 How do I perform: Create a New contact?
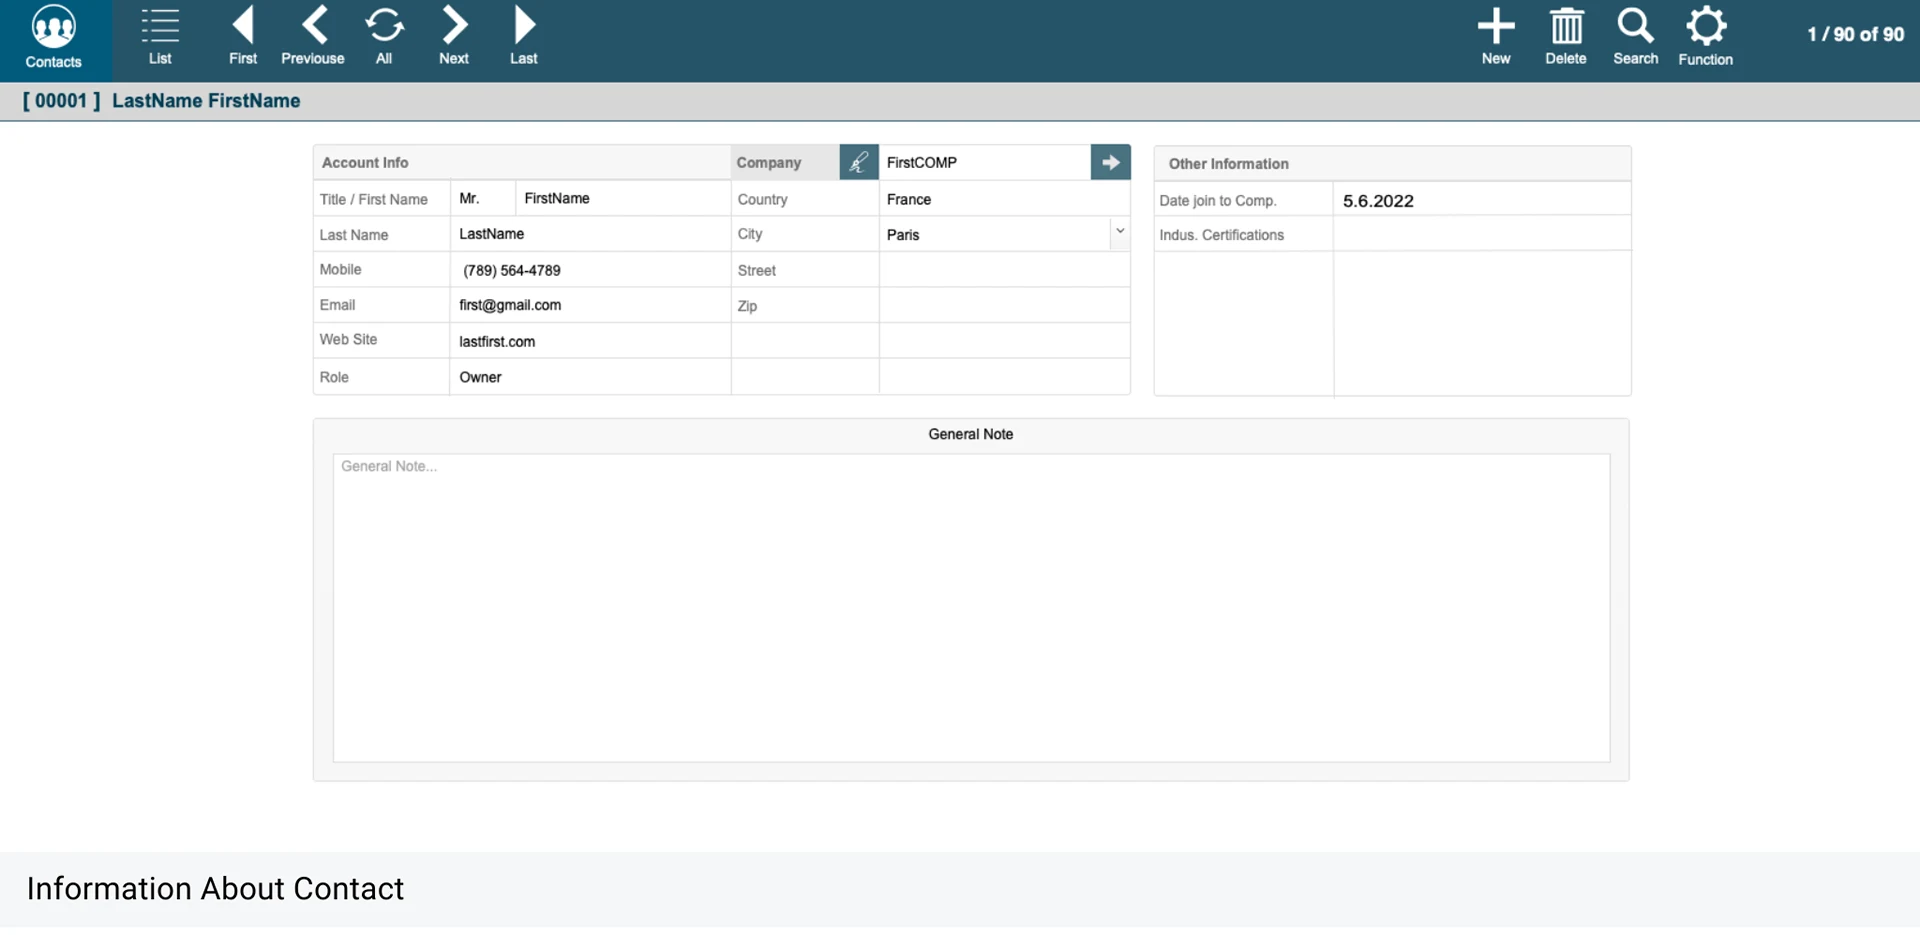(1496, 38)
